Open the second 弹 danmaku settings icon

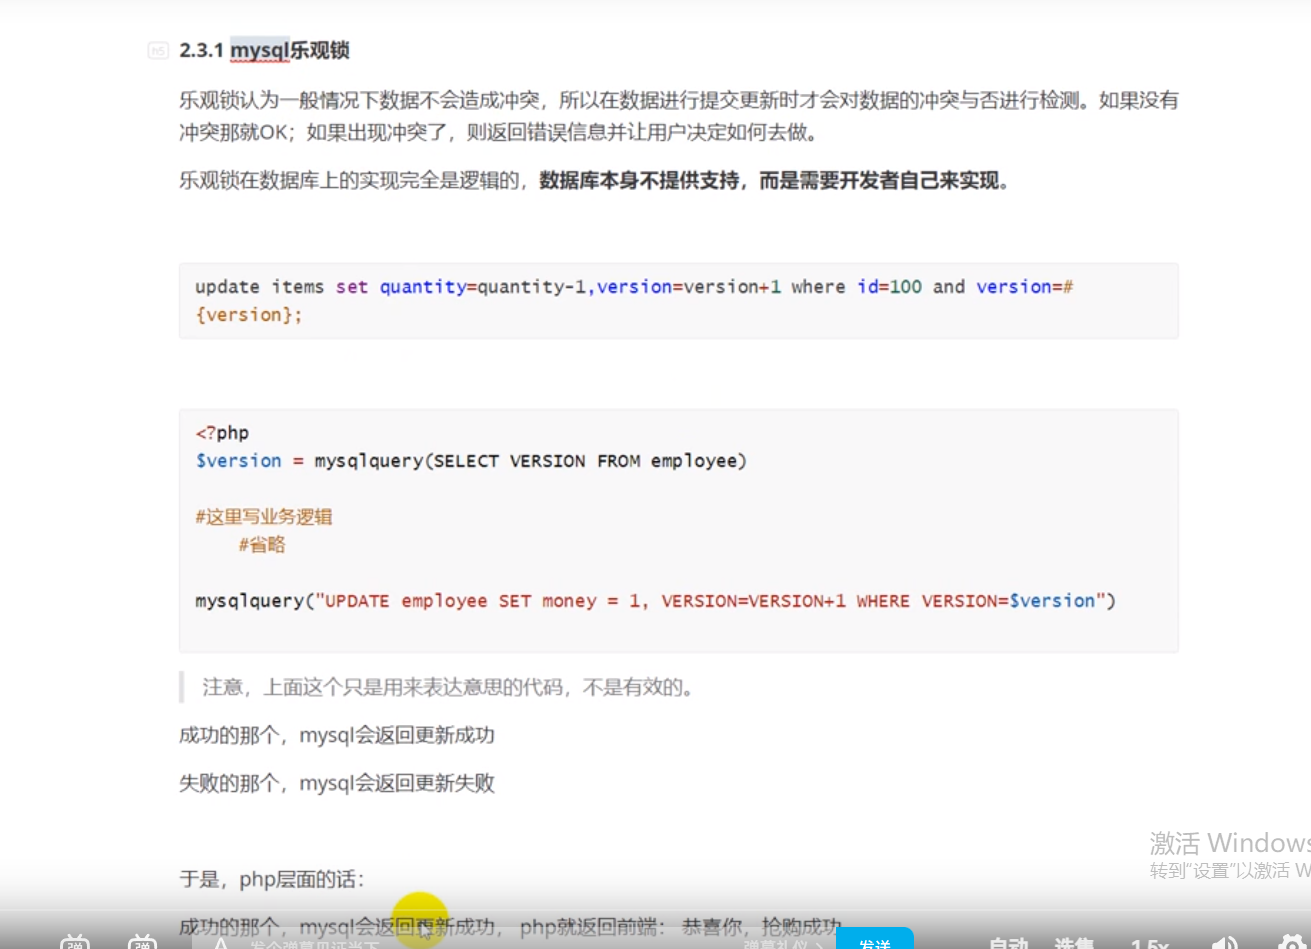pos(143,942)
